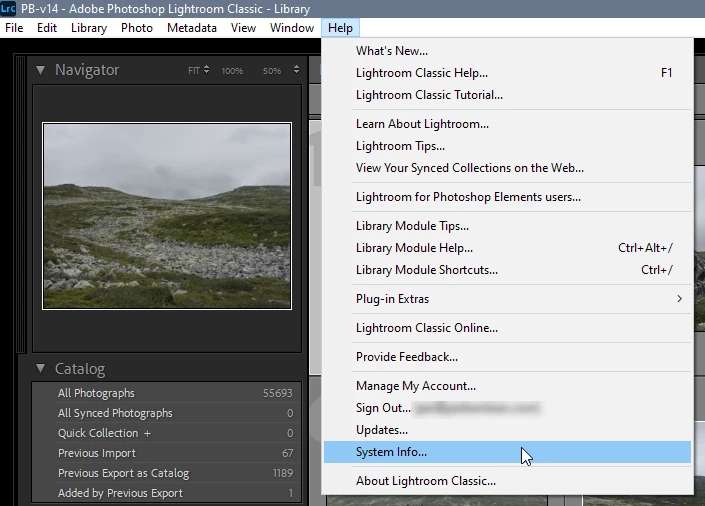Open Lightroom Classic Tutorial…
The height and width of the screenshot is (506, 705).
click(507, 95)
